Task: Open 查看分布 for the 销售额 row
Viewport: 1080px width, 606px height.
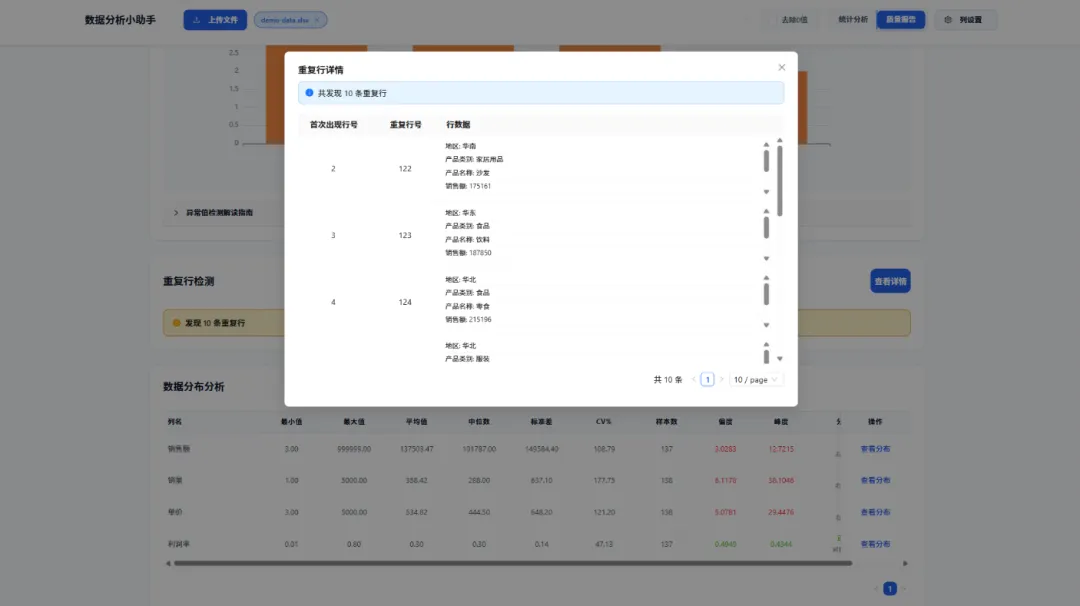Action: [875, 449]
